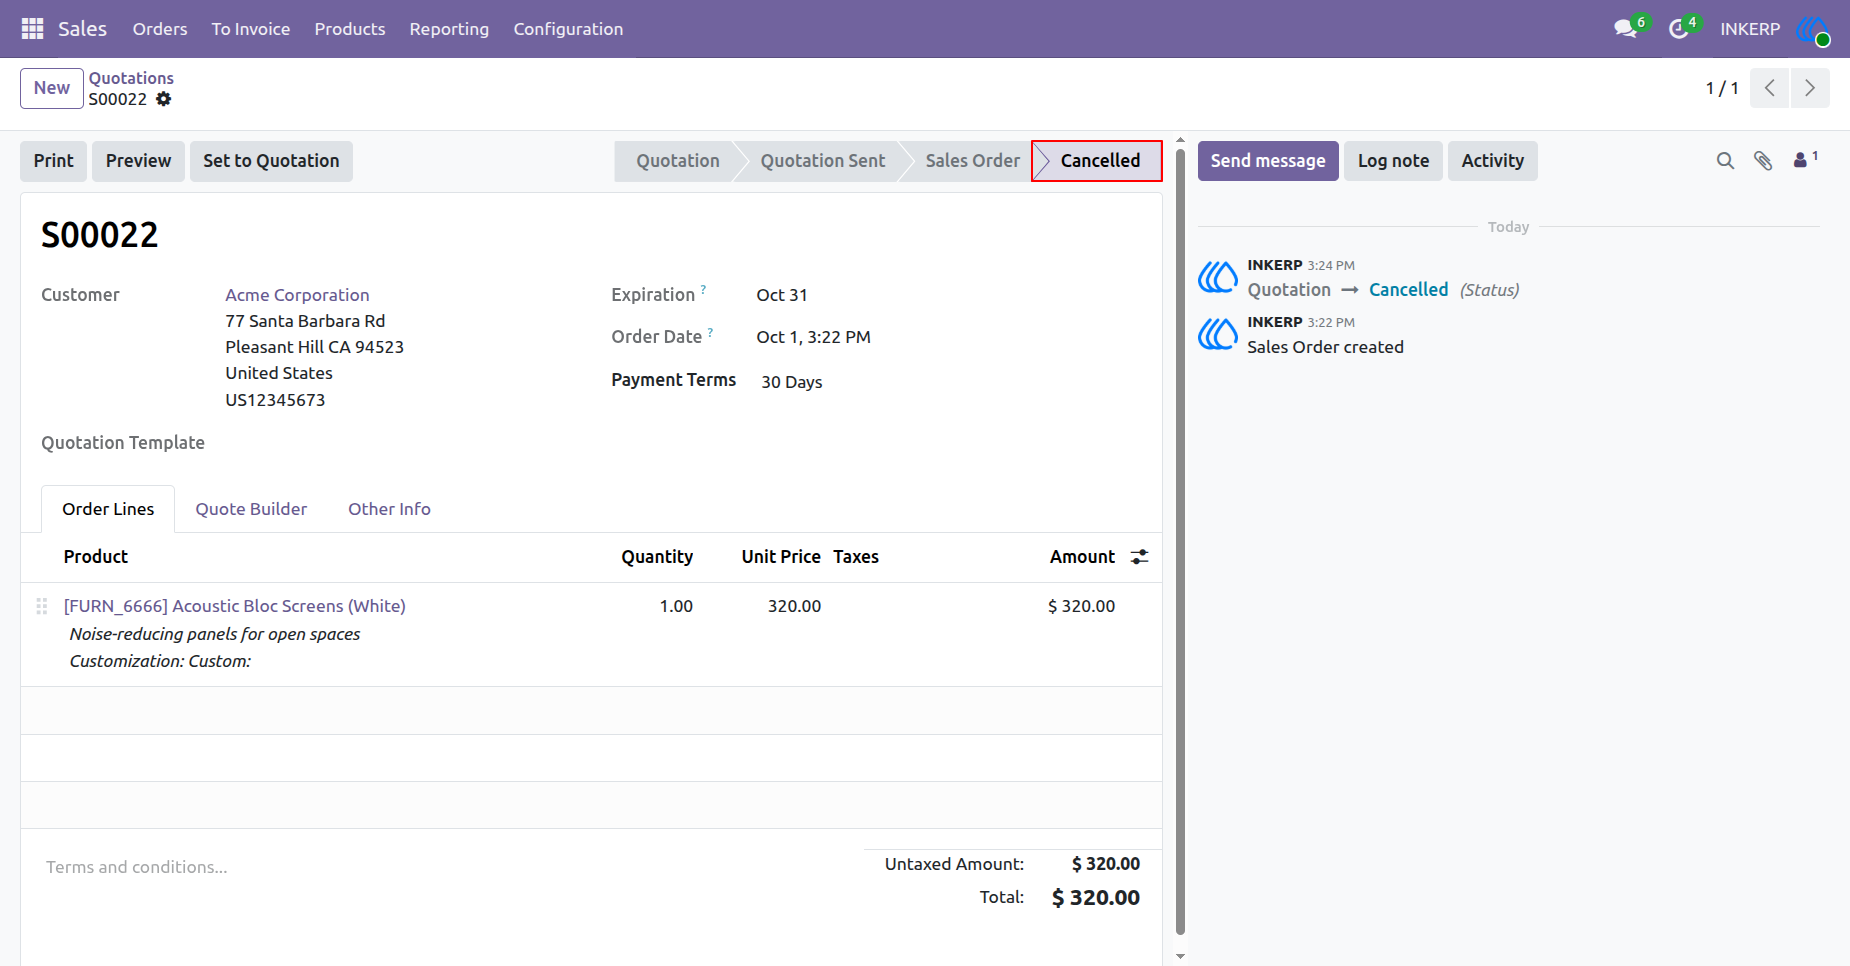Click the Preview button
1850x966 pixels.
[x=138, y=161]
